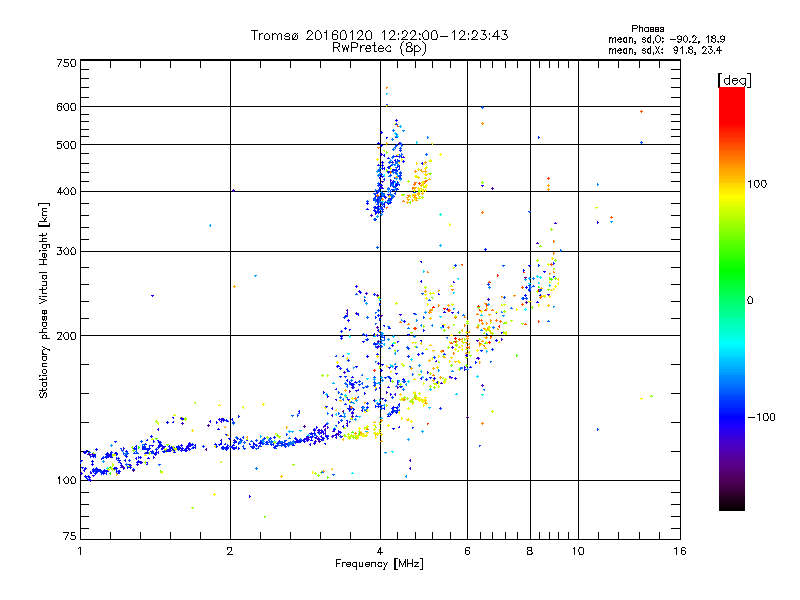Click the y-axis title "Stationary phase Virtual Height [km]"
The height and width of the screenshot is (600, 800).
[44, 301]
